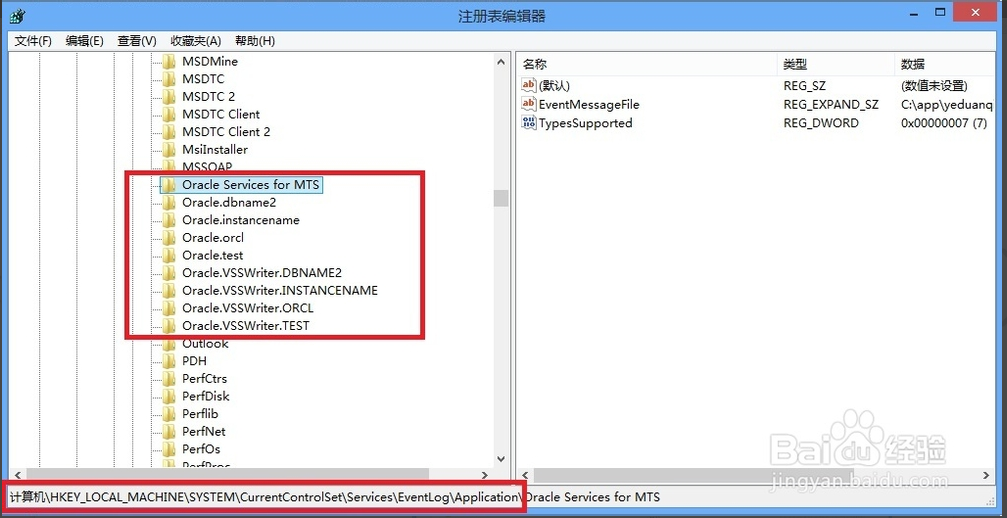Sort values by the 数据 column header
This screenshot has width=1007, height=518.
(945, 64)
